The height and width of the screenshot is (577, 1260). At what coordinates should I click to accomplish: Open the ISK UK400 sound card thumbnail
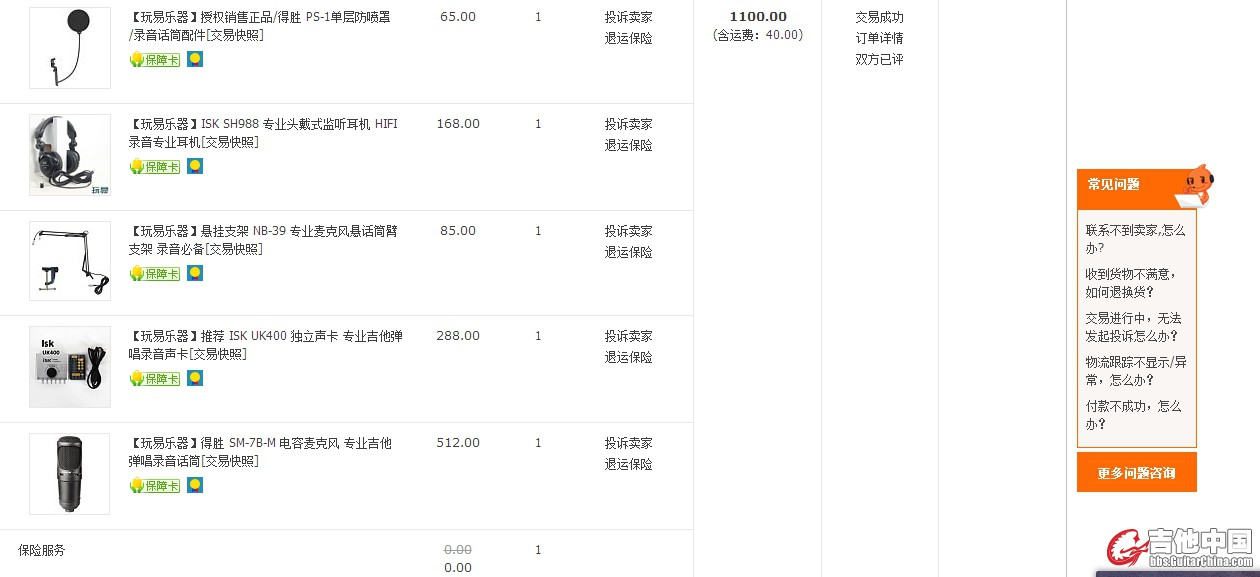(70, 367)
